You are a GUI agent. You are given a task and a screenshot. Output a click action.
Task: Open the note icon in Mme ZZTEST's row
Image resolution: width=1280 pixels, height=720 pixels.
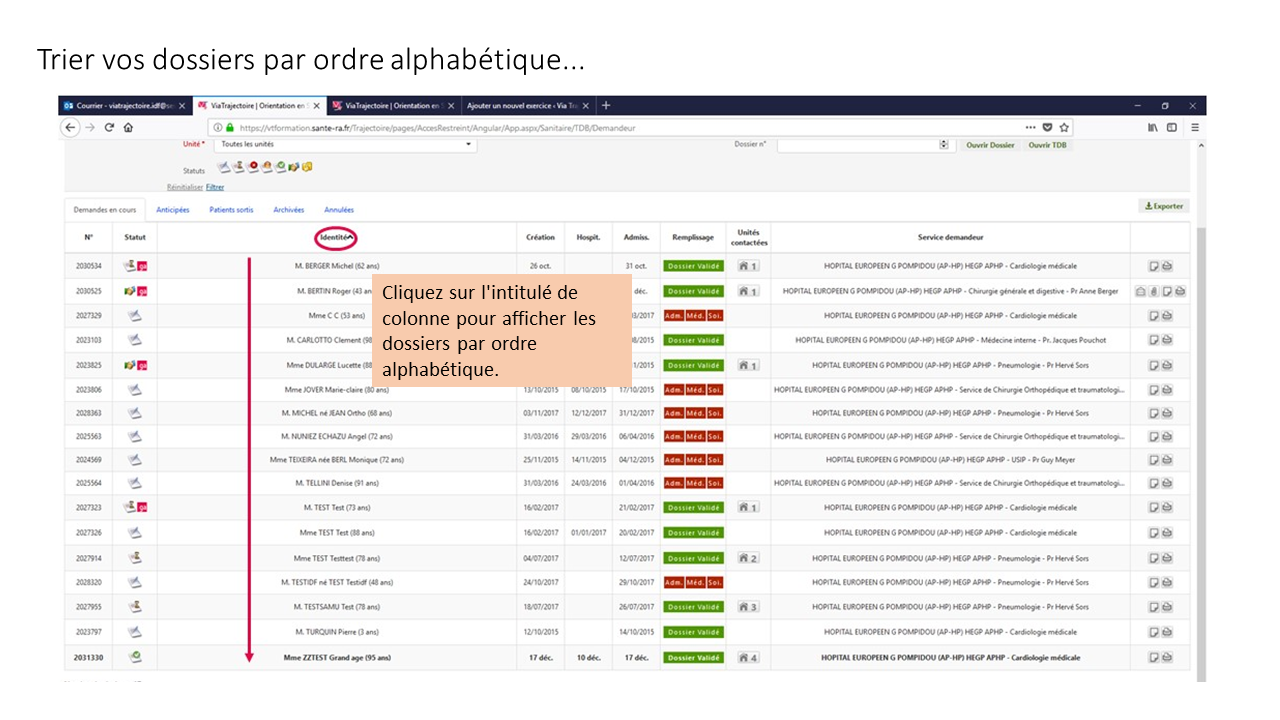(x=1153, y=657)
